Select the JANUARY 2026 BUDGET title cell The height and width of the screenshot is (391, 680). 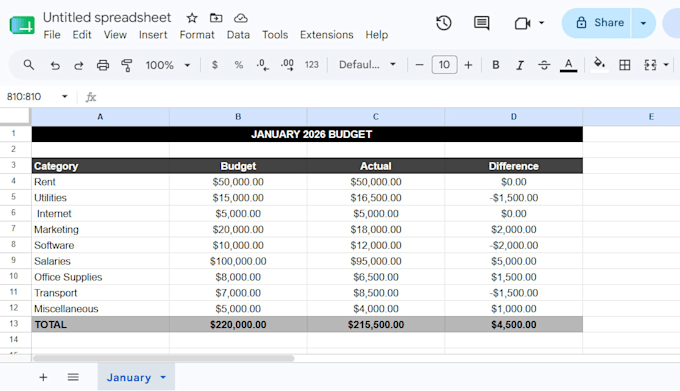[307, 134]
